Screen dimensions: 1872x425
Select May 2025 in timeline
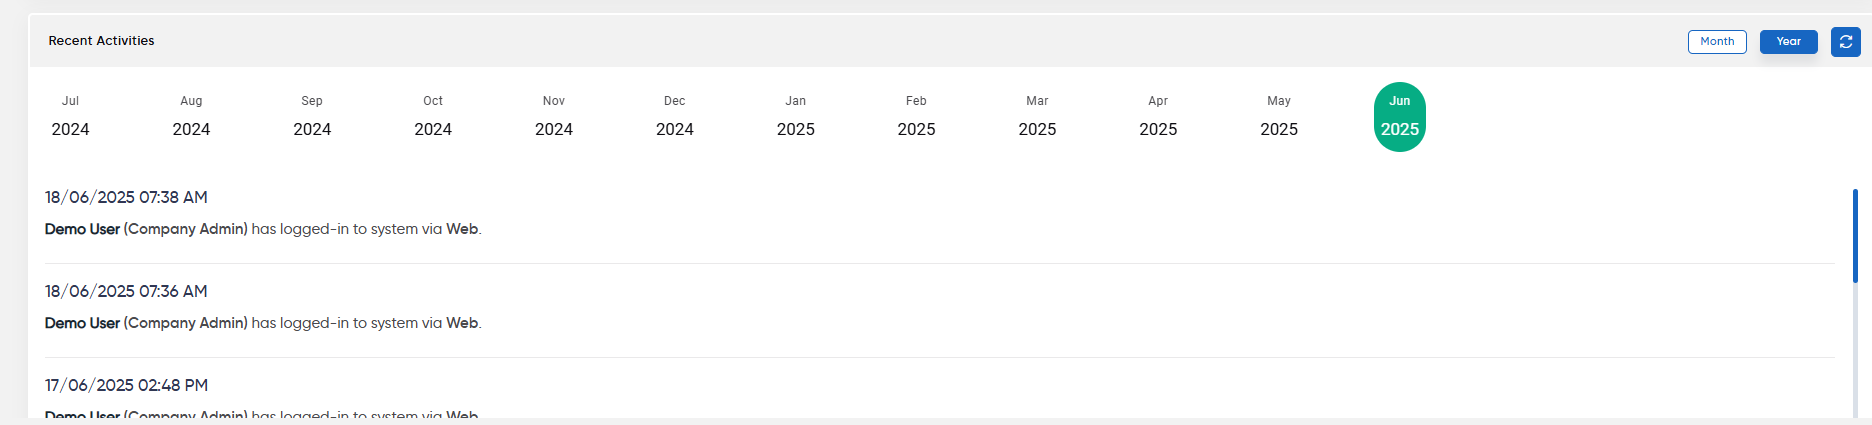(x=1279, y=117)
